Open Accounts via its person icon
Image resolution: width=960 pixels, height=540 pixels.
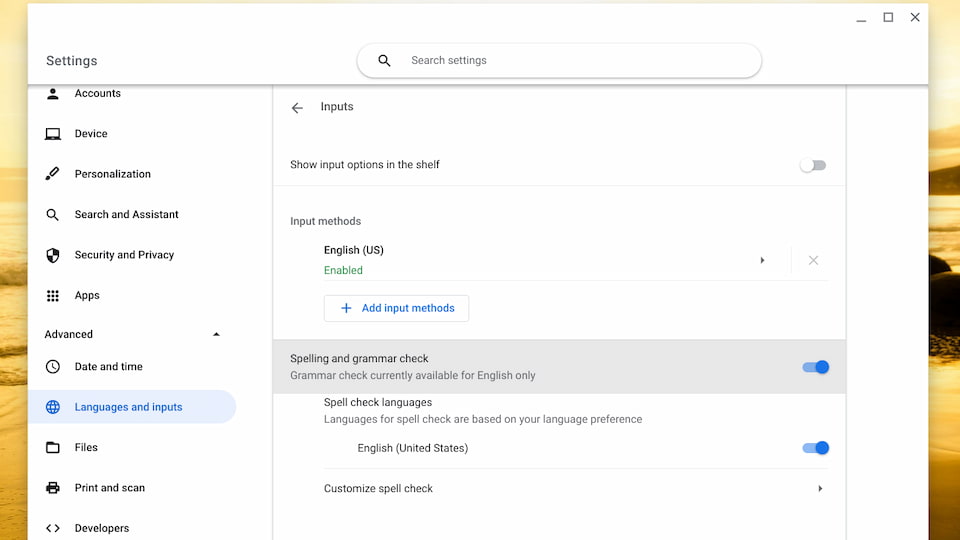pyautogui.click(x=53, y=93)
